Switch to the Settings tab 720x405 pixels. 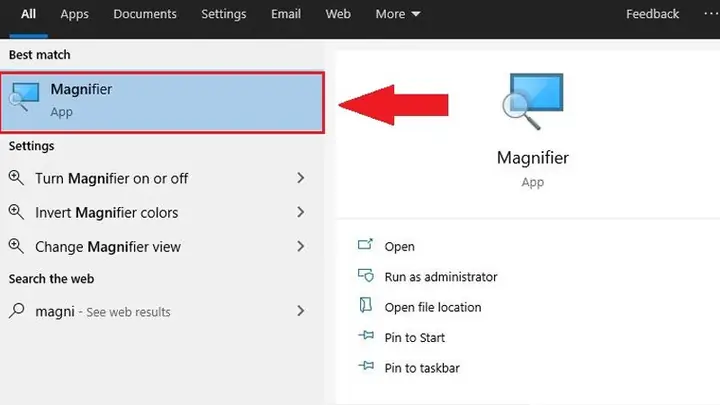224,14
